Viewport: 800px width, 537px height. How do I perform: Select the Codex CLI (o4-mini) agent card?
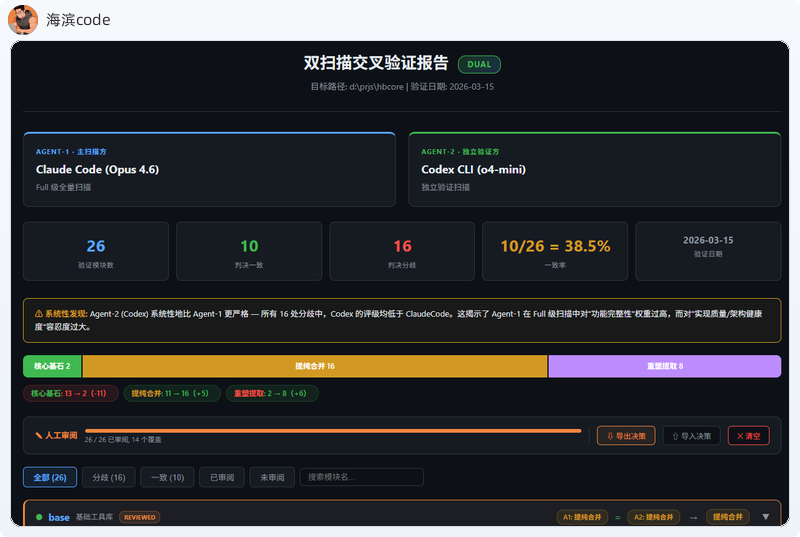click(594, 169)
